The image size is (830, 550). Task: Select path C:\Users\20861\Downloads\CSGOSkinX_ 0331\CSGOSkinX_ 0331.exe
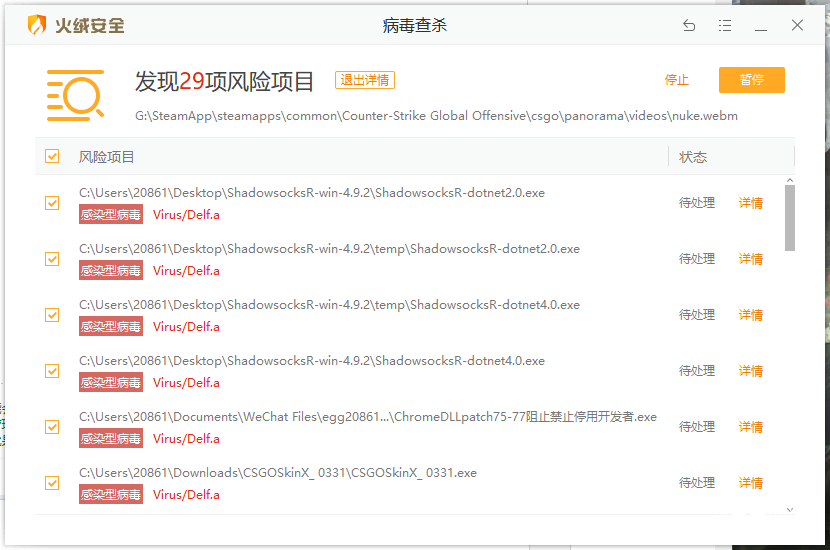click(278, 473)
